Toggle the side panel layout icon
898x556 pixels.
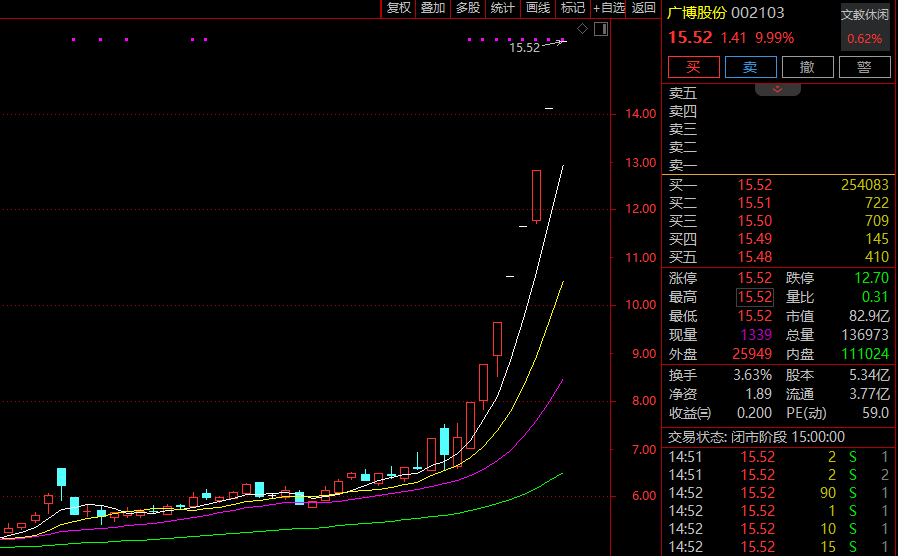click(600, 29)
